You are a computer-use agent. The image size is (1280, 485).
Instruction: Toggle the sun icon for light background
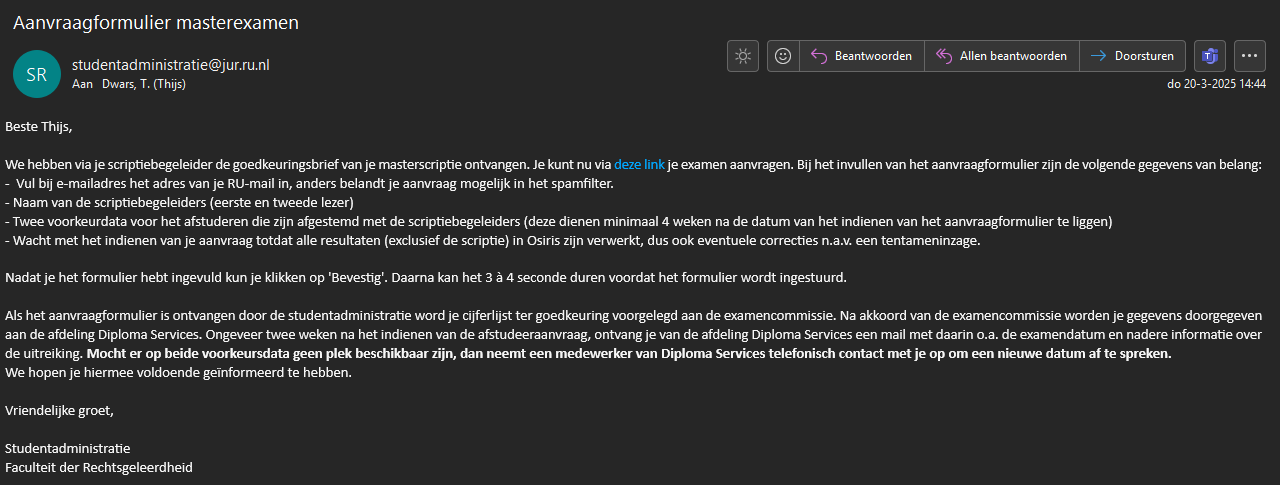743,56
